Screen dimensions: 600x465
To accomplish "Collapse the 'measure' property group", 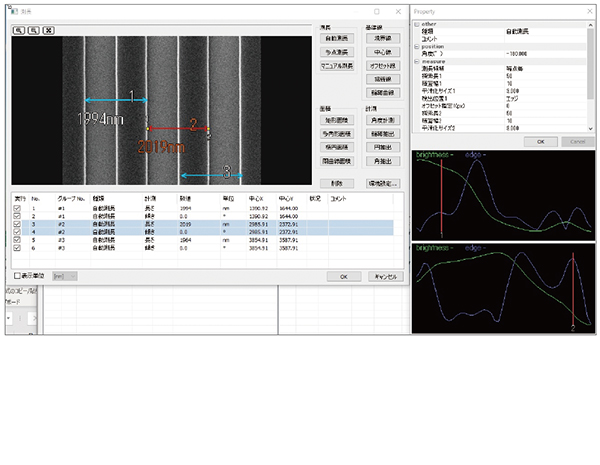I will 417,60.
